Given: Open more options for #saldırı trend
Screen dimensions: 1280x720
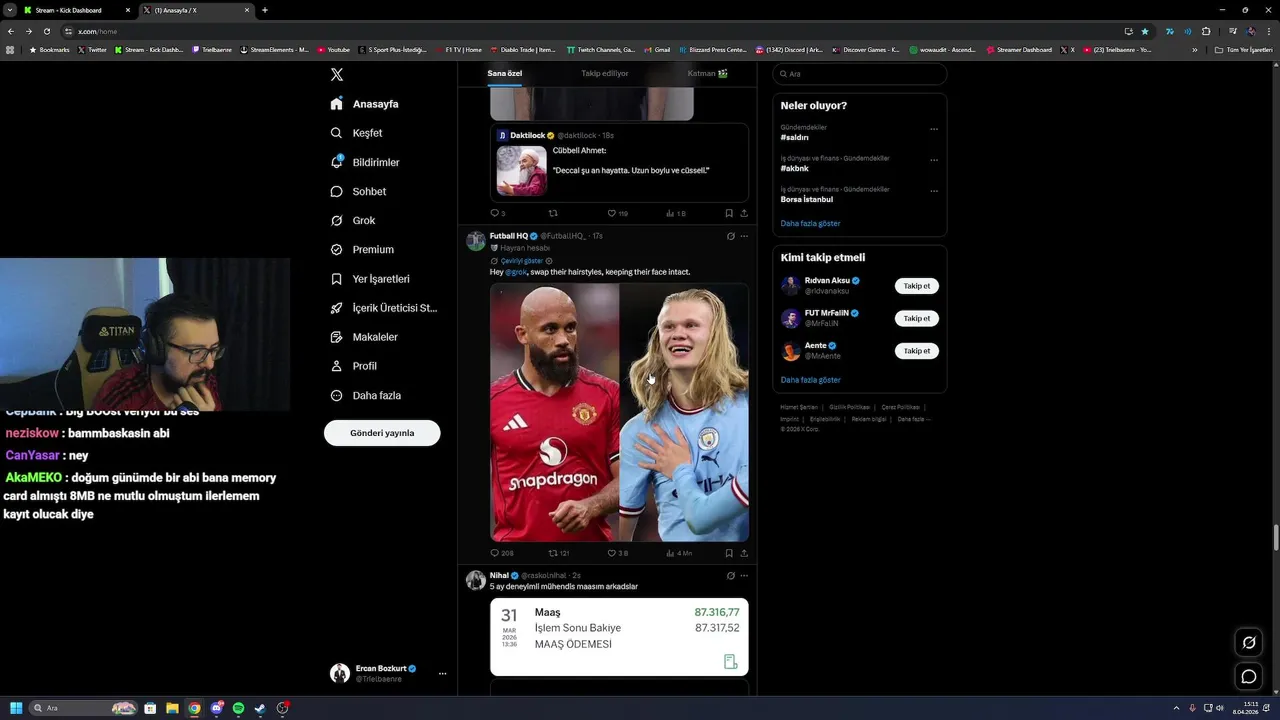Looking at the screenshot, I should pyautogui.click(x=934, y=129).
